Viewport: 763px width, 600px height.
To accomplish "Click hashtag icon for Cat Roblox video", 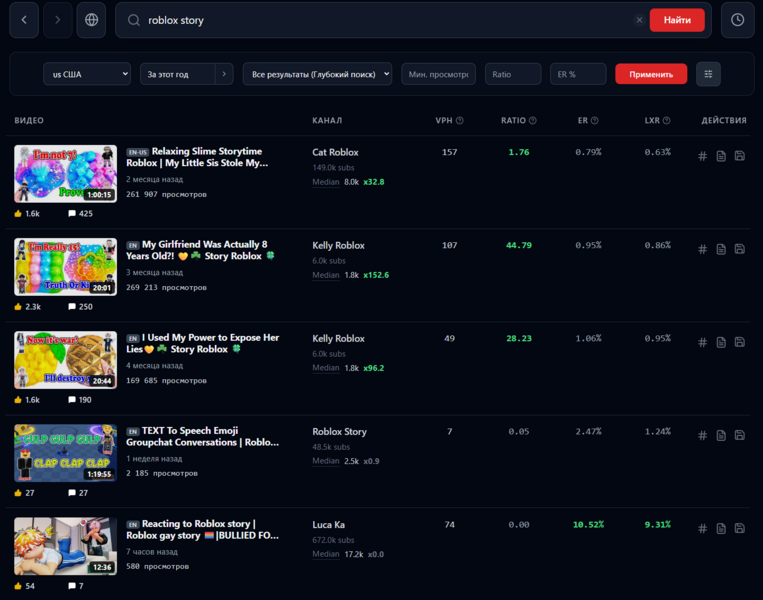I will tap(702, 156).
